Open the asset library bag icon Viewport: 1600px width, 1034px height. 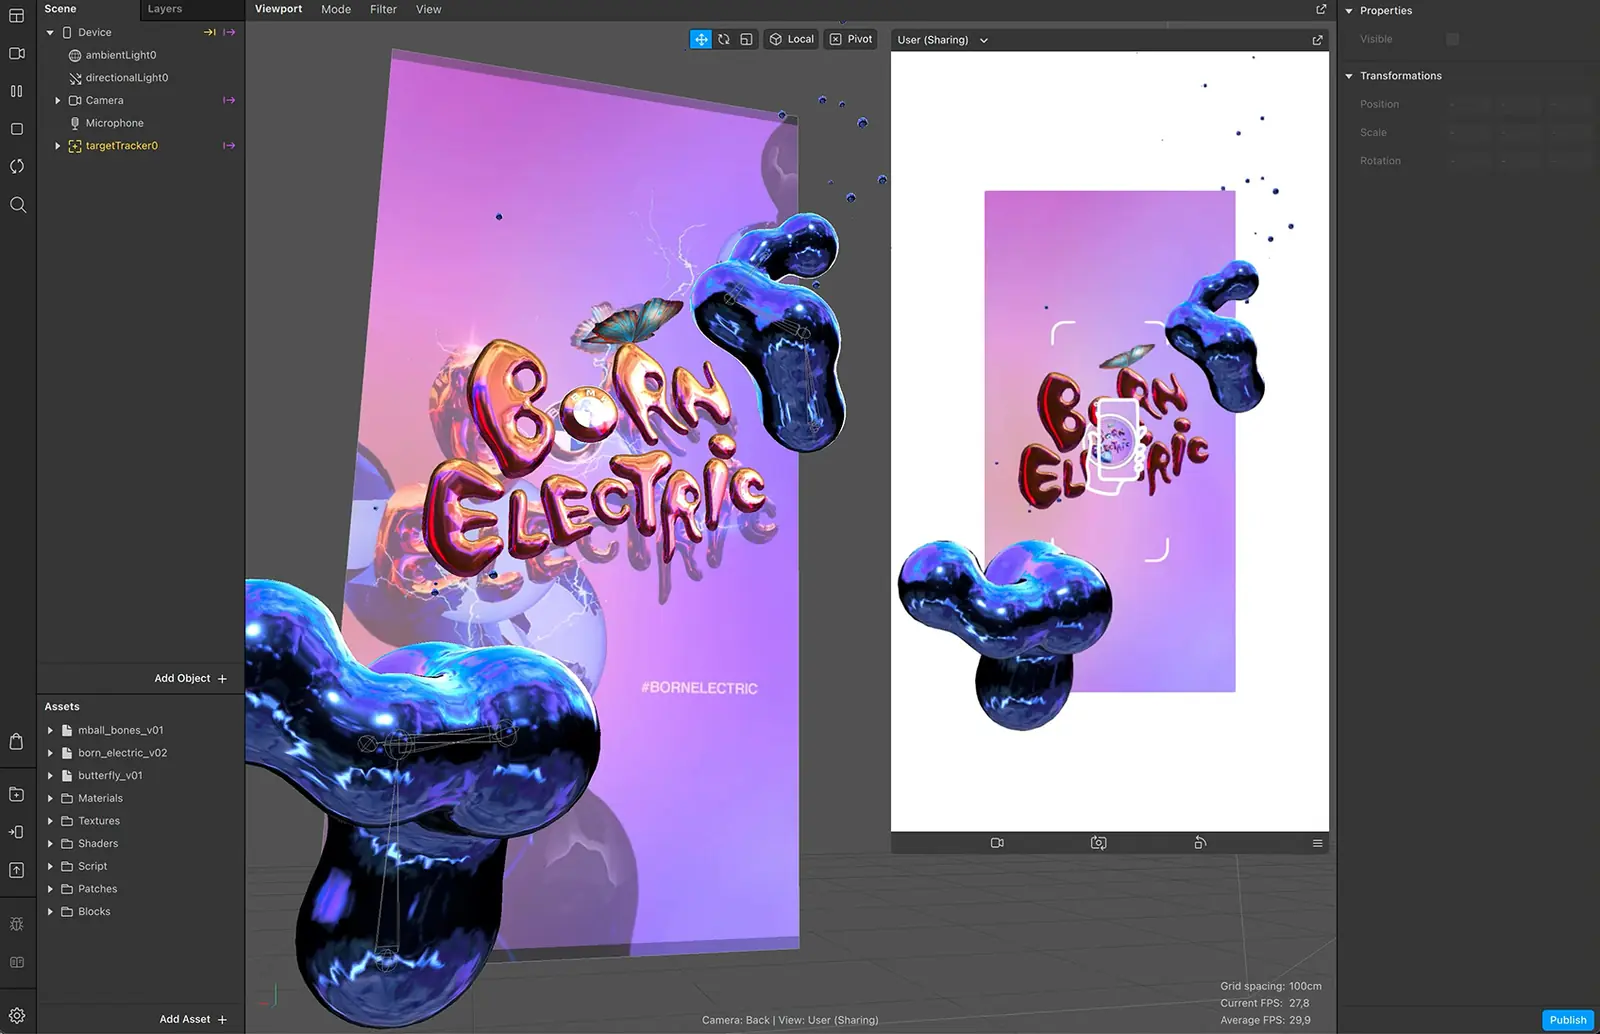tap(17, 741)
